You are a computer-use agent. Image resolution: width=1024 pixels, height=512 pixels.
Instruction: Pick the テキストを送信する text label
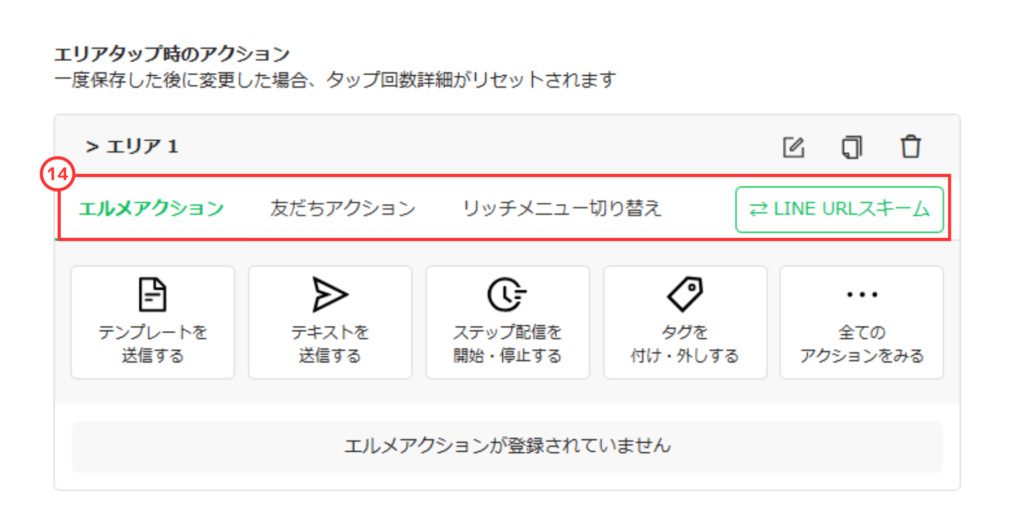[330, 344]
